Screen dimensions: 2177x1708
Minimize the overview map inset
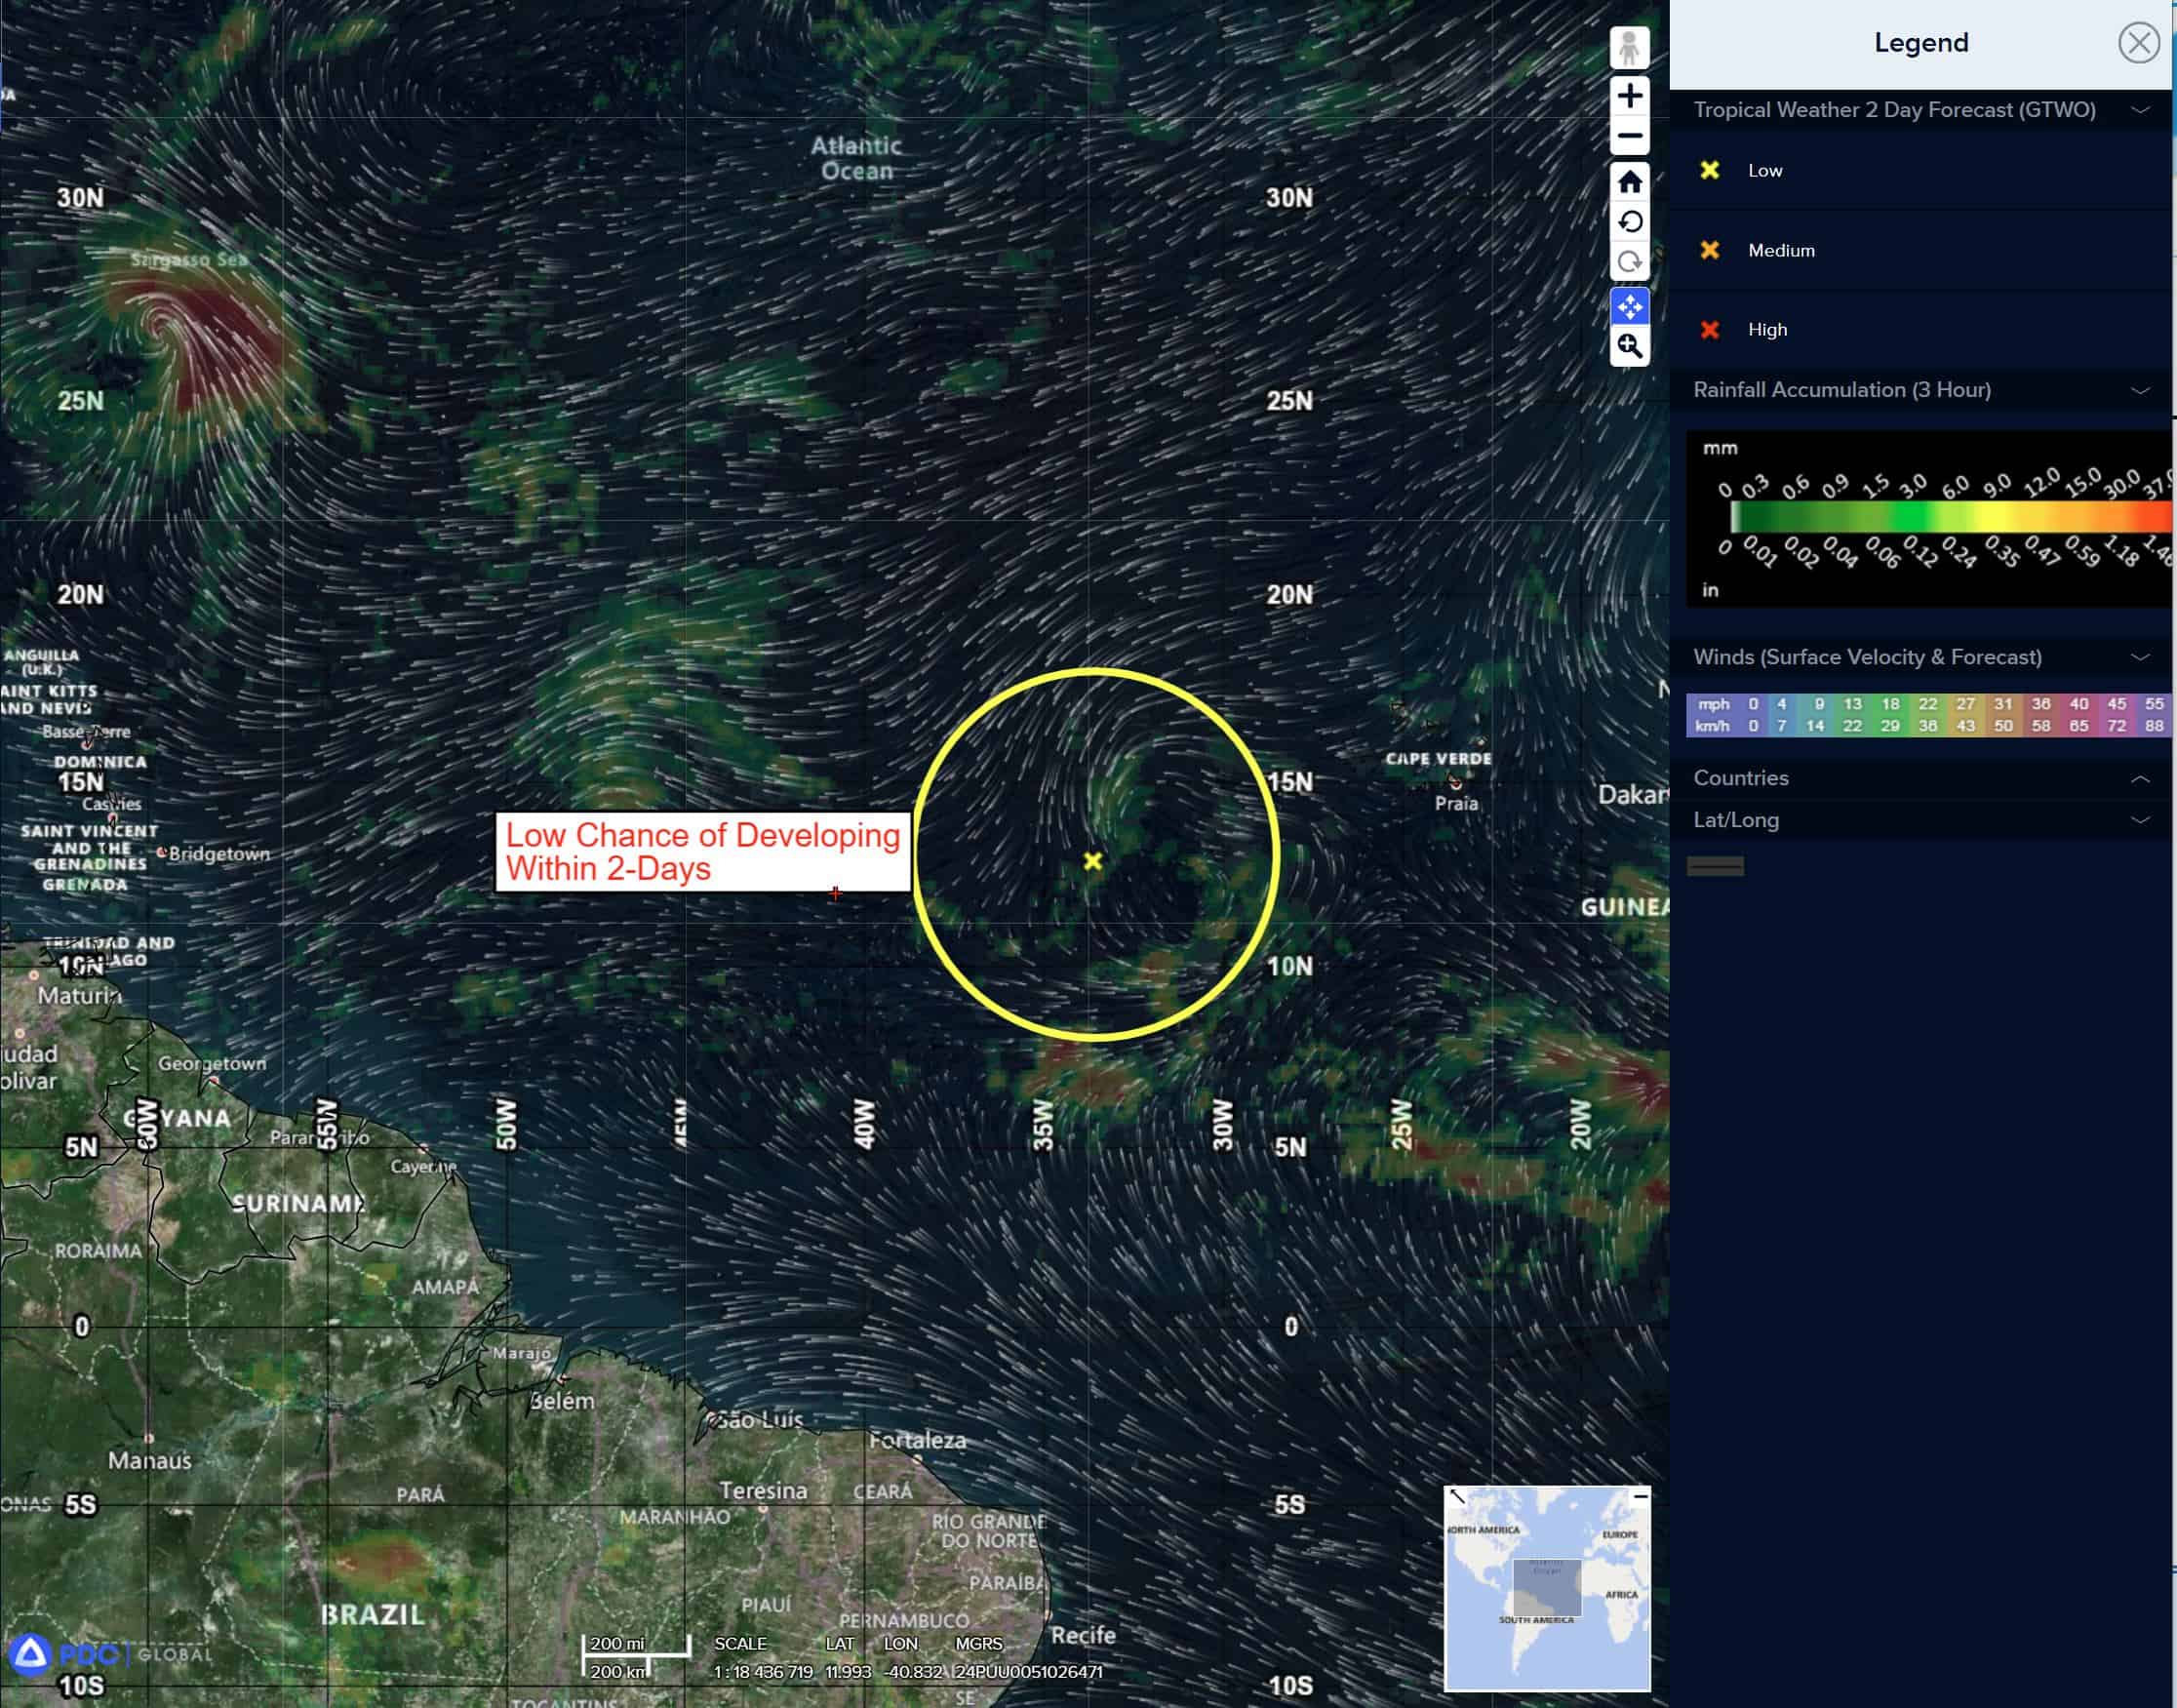coord(1640,1497)
